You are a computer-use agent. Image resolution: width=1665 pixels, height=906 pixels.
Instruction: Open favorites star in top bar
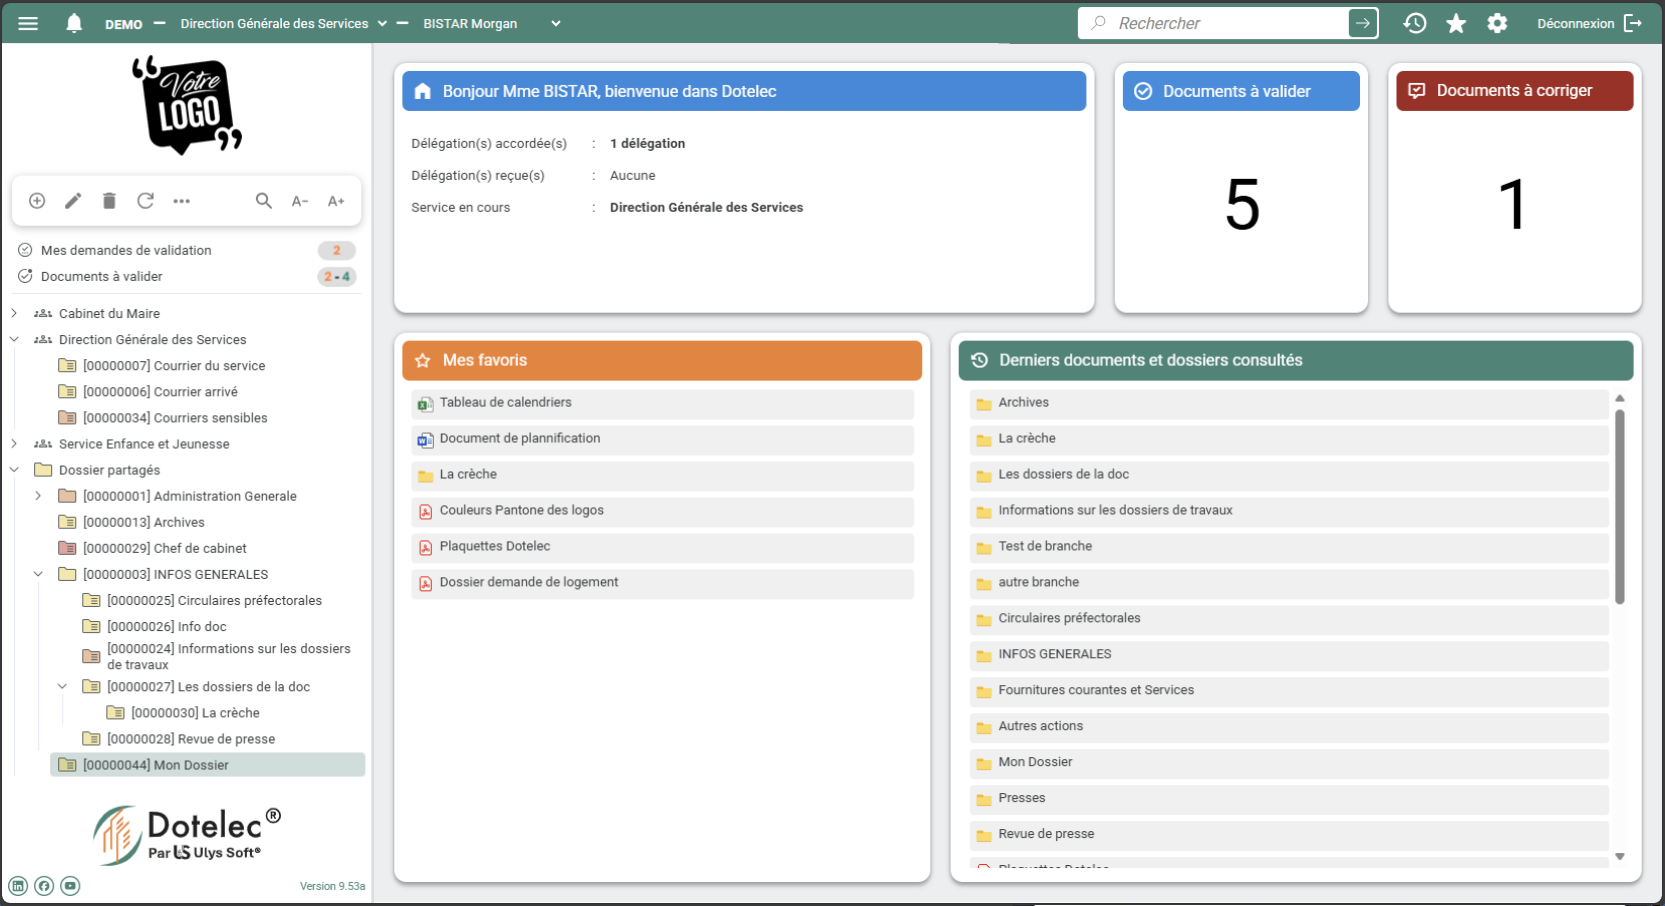1456,23
